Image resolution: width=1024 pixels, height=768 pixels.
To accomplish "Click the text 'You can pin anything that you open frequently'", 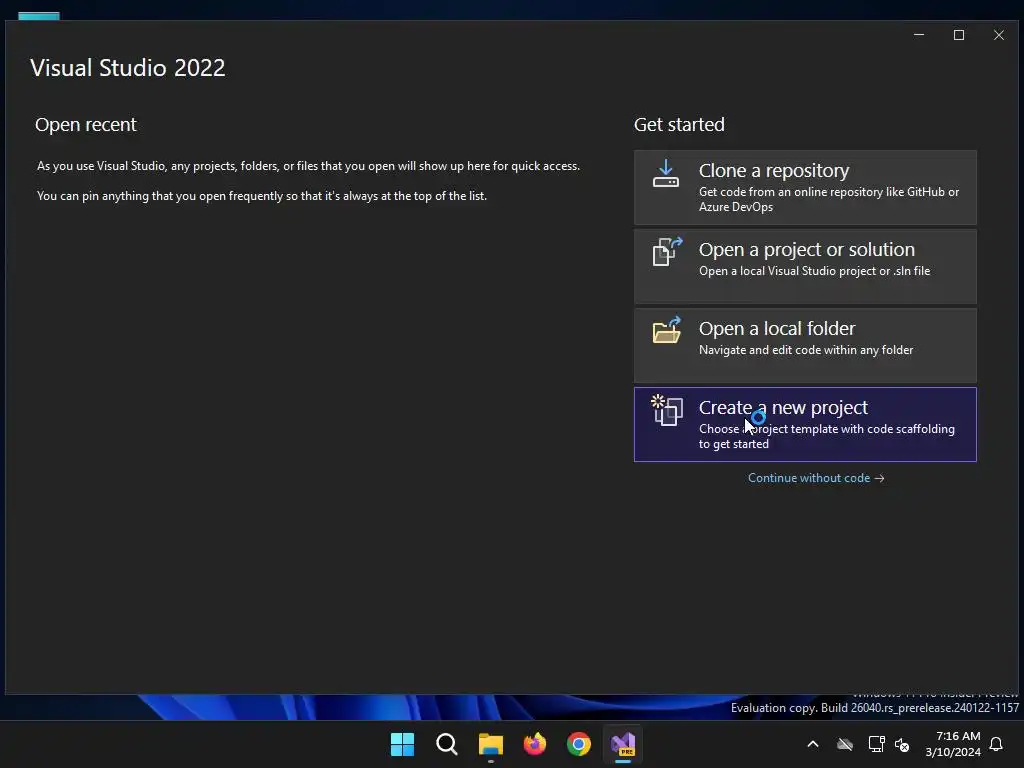I will click(262, 196).
